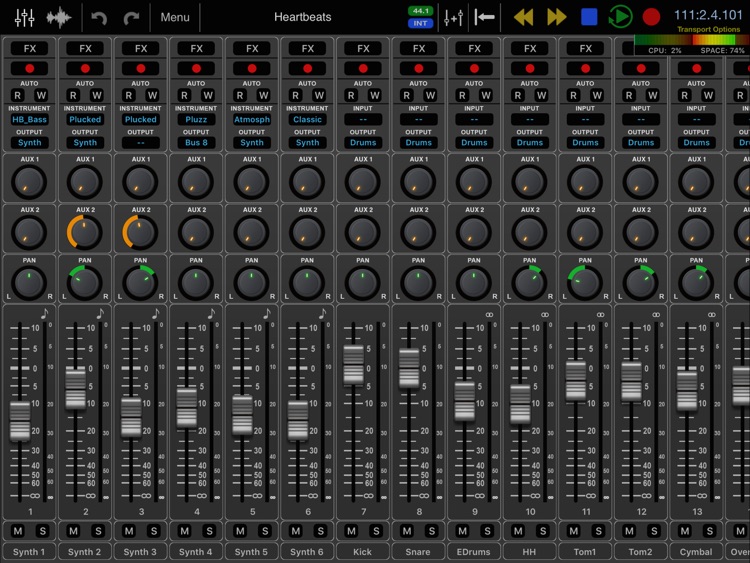The image size is (750, 563).
Task: Open FX panel for Kick channel
Action: tap(363, 48)
